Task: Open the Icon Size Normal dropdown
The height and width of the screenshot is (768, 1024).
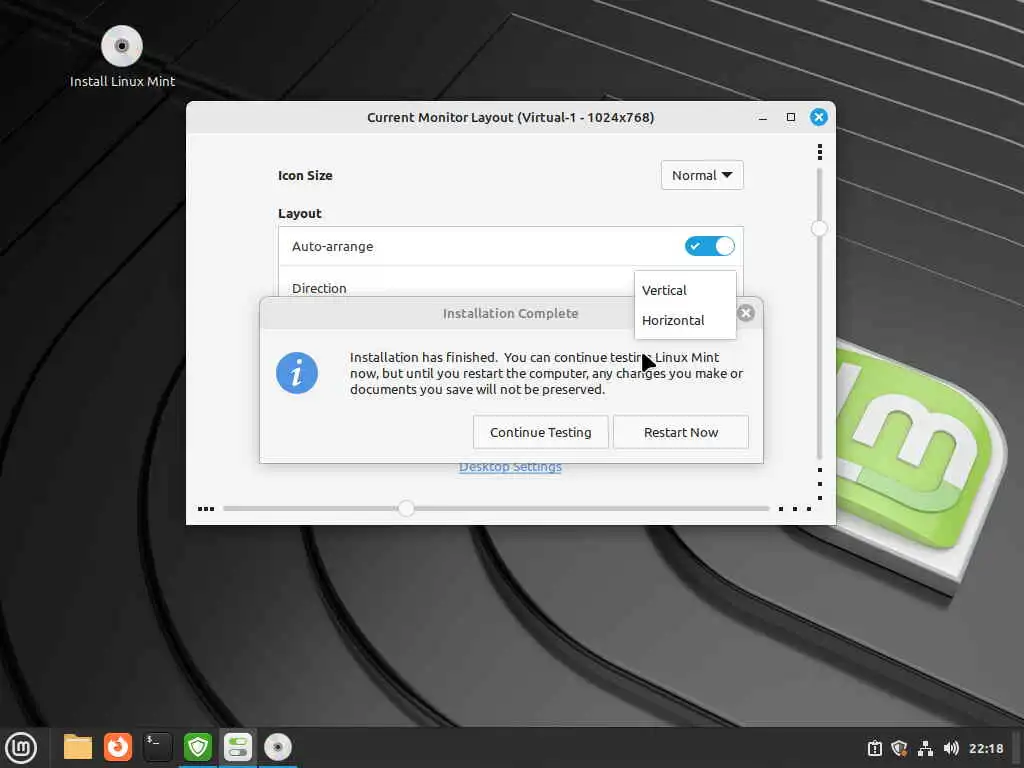Action: (x=702, y=175)
